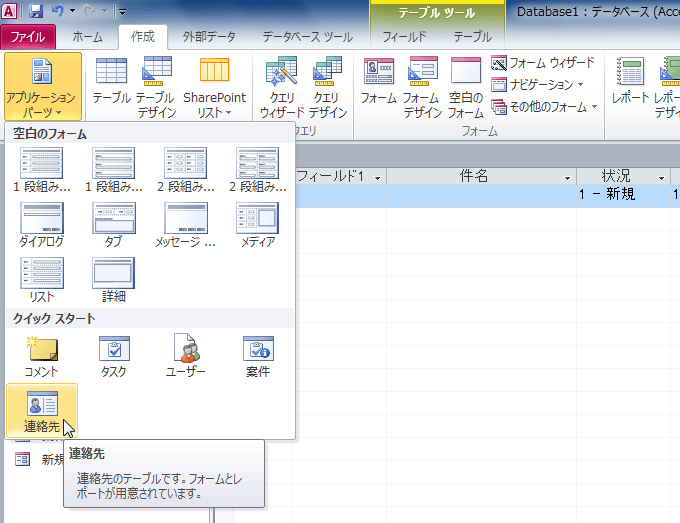Switch to the 作成 tab
Image resolution: width=680 pixels, height=523 pixels.
click(x=143, y=37)
